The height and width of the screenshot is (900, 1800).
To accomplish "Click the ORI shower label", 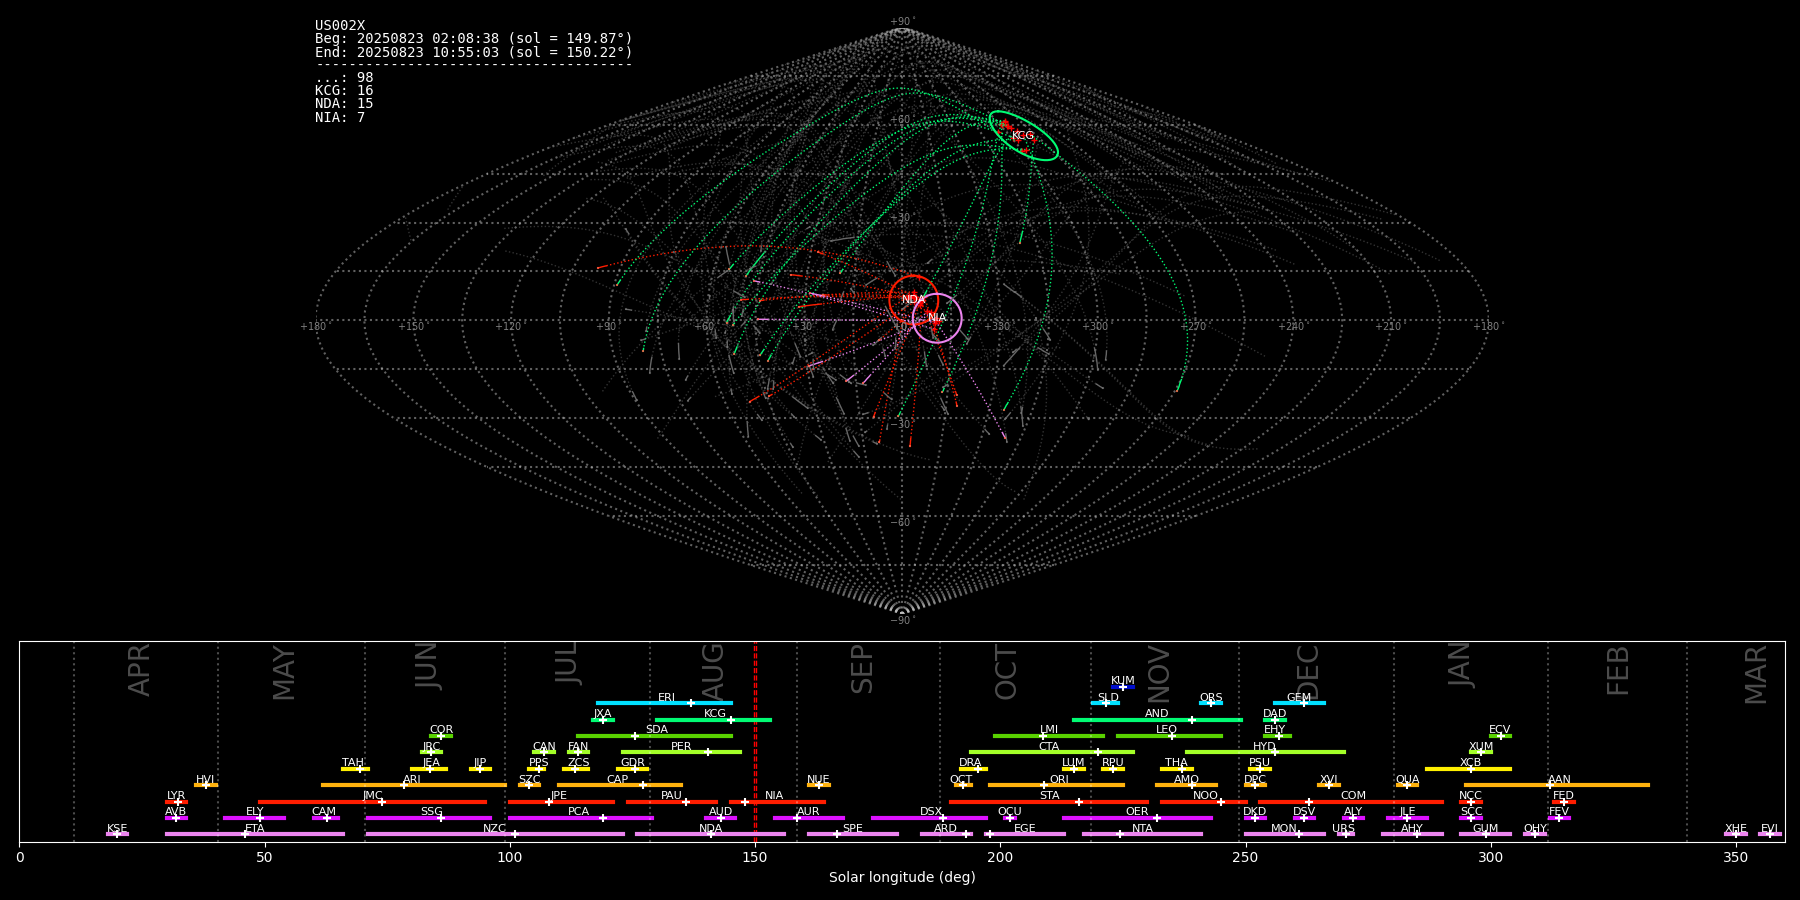I will [1059, 780].
